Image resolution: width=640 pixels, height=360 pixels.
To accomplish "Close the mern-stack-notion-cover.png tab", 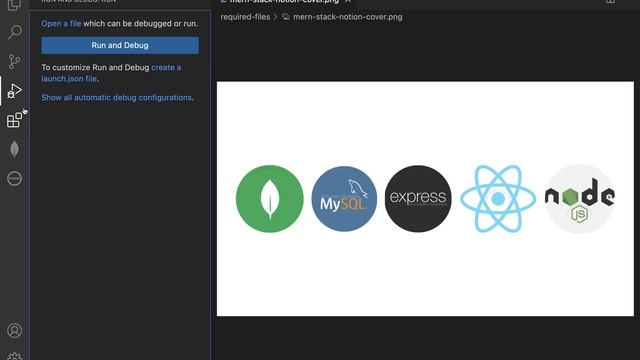I will [348, 2].
